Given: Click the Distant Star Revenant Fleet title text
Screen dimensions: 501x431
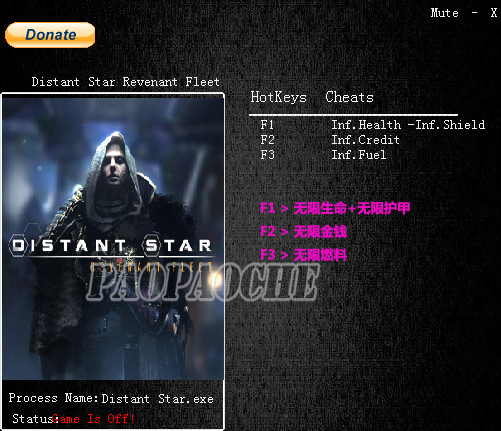Looking at the screenshot, I should pos(126,82).
